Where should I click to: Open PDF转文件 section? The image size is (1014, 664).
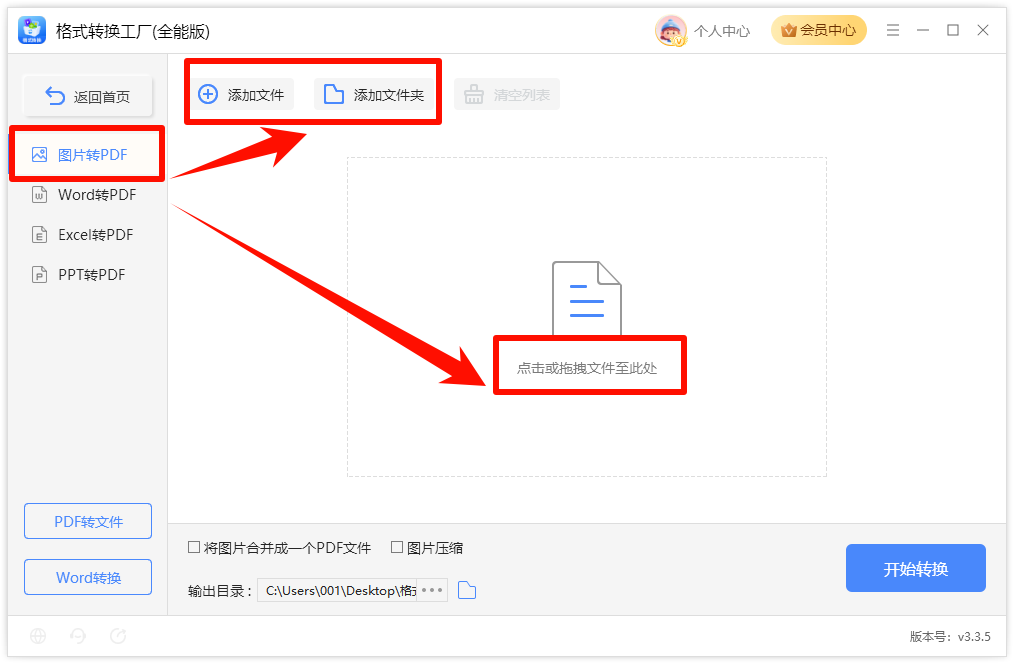[88, 521]
